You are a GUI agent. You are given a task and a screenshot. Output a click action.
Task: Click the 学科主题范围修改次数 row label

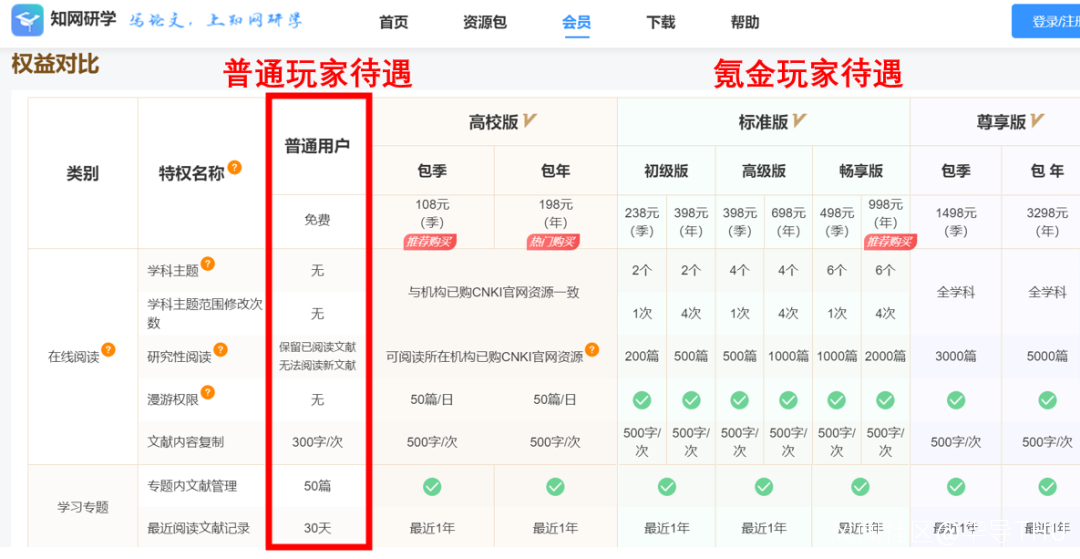pos(205,313)
